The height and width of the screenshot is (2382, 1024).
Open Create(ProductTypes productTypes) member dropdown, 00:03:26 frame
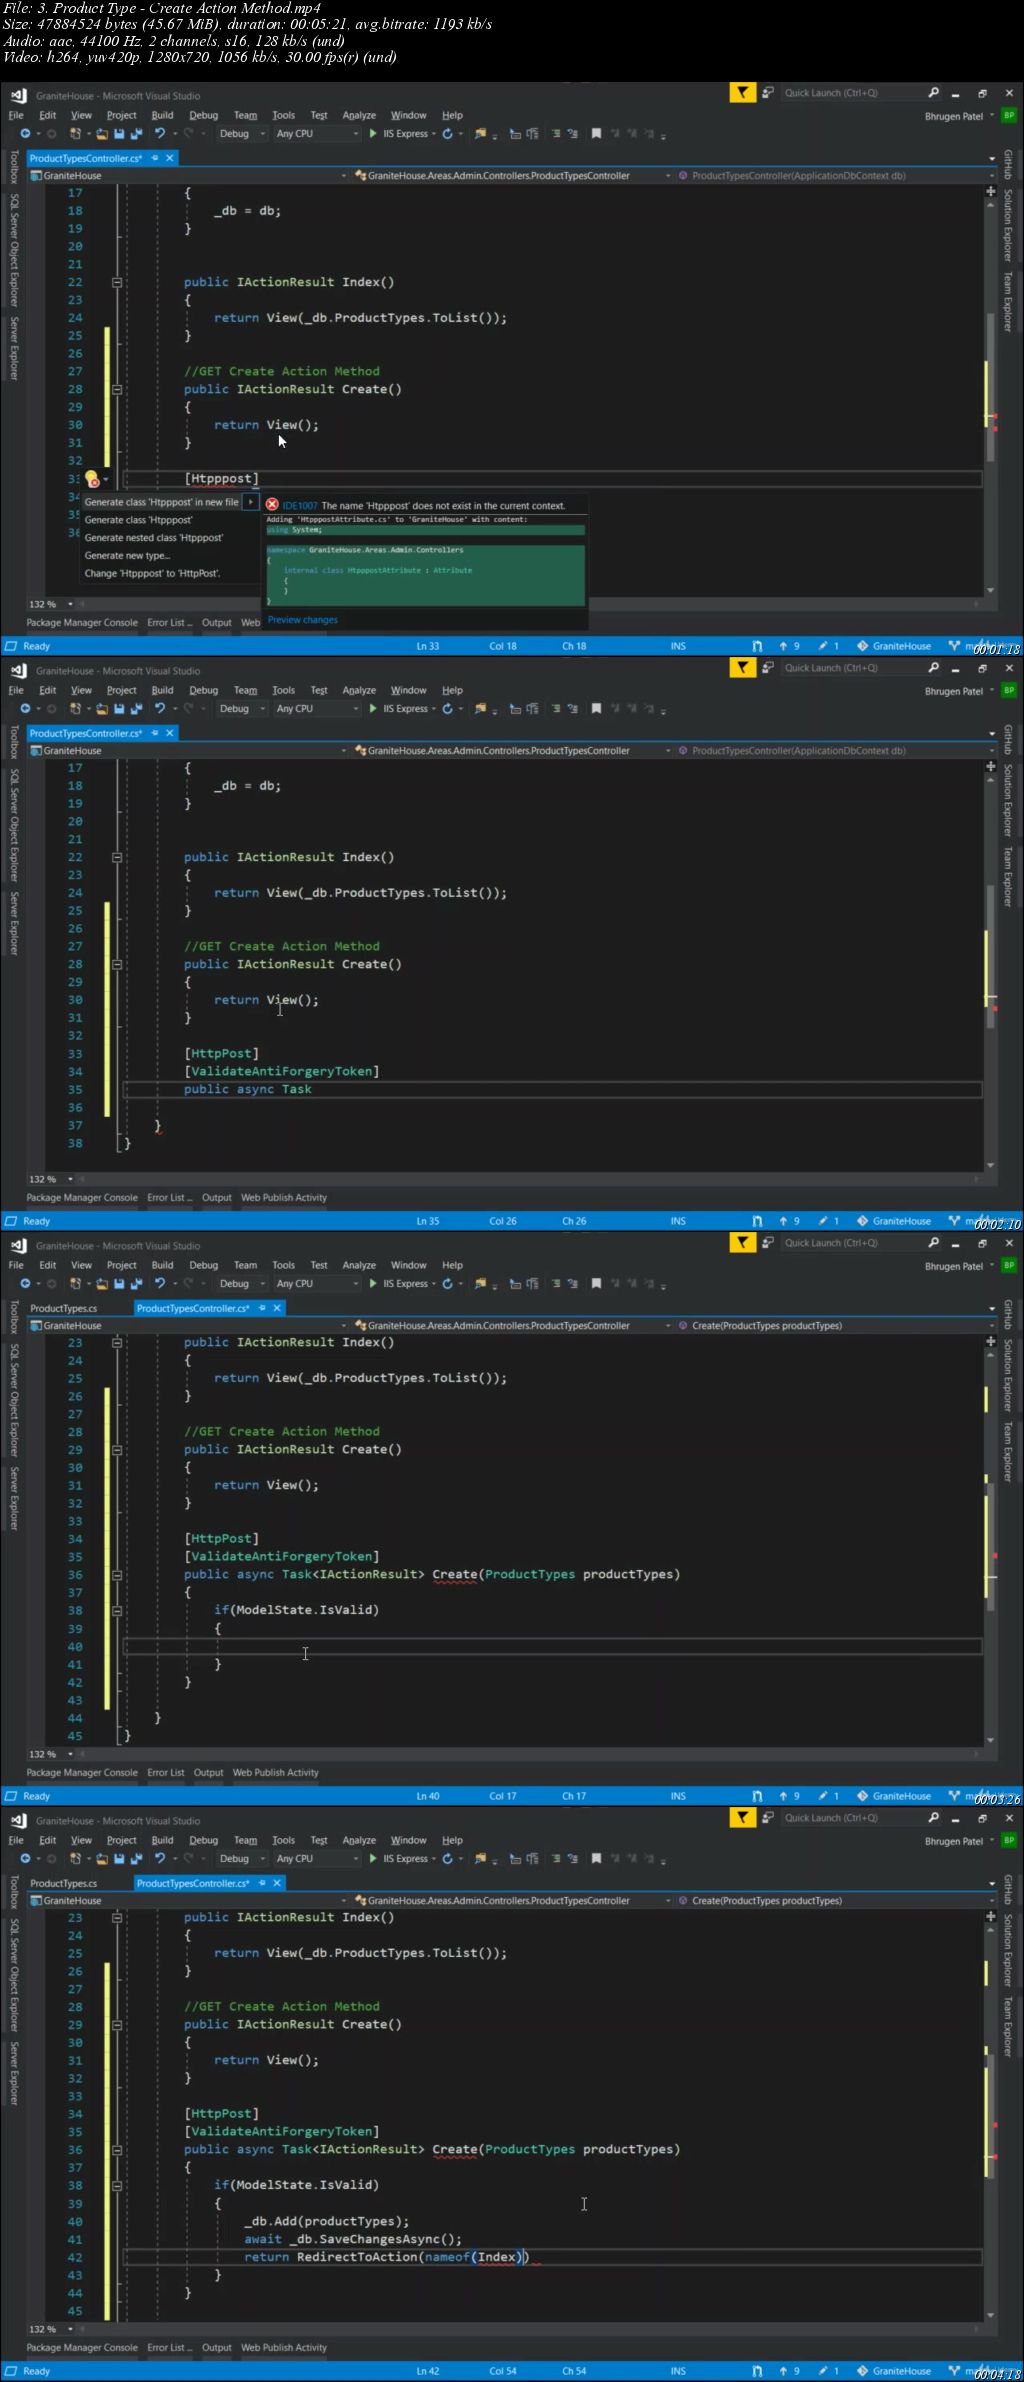click(x=835, y=1326)
